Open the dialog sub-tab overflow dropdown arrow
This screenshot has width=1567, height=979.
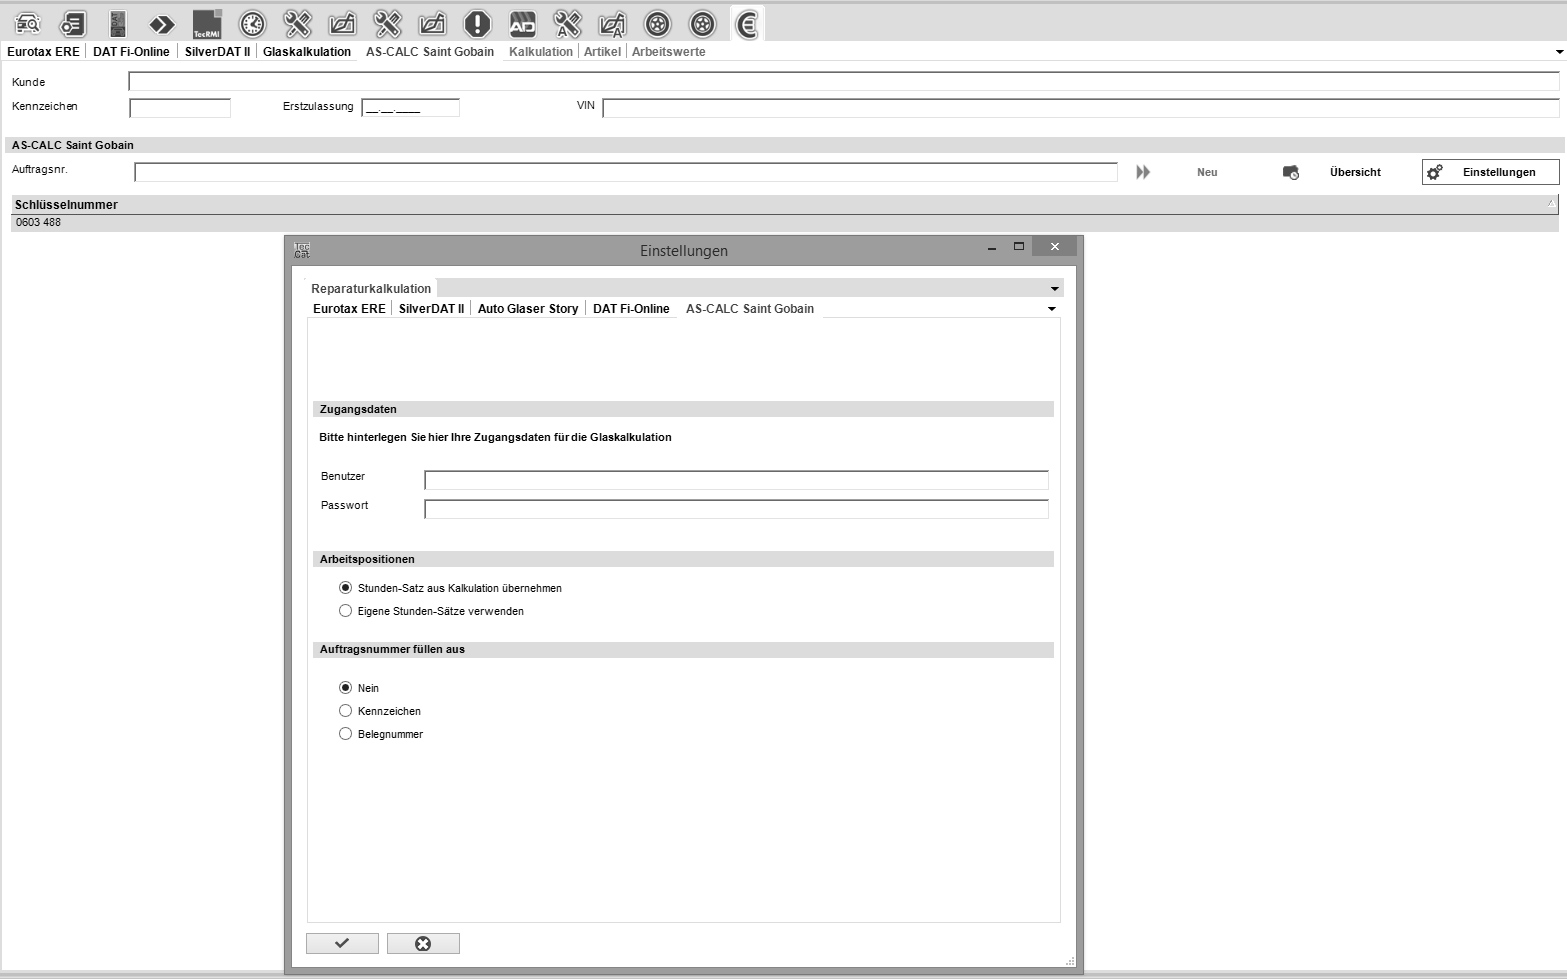[1051, 309]
